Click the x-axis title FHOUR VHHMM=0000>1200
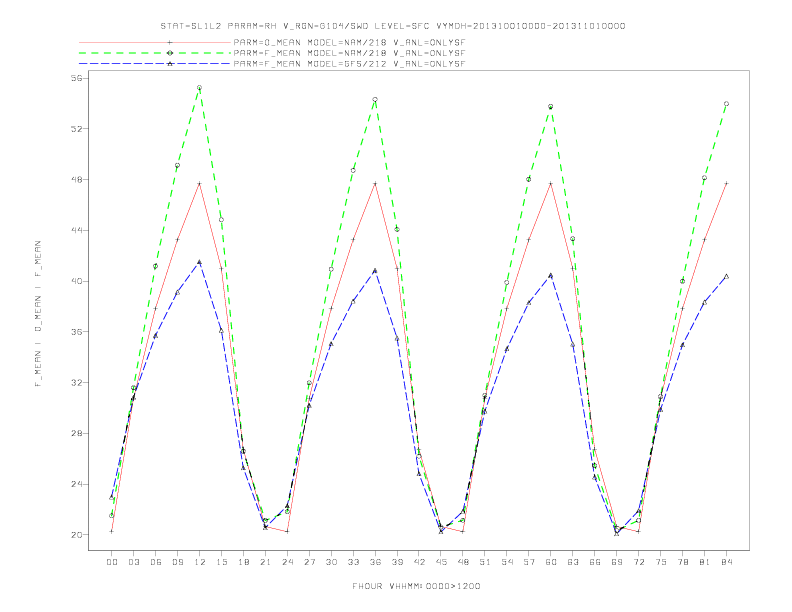This screenshot has width=792, height=612. point(416,586)
